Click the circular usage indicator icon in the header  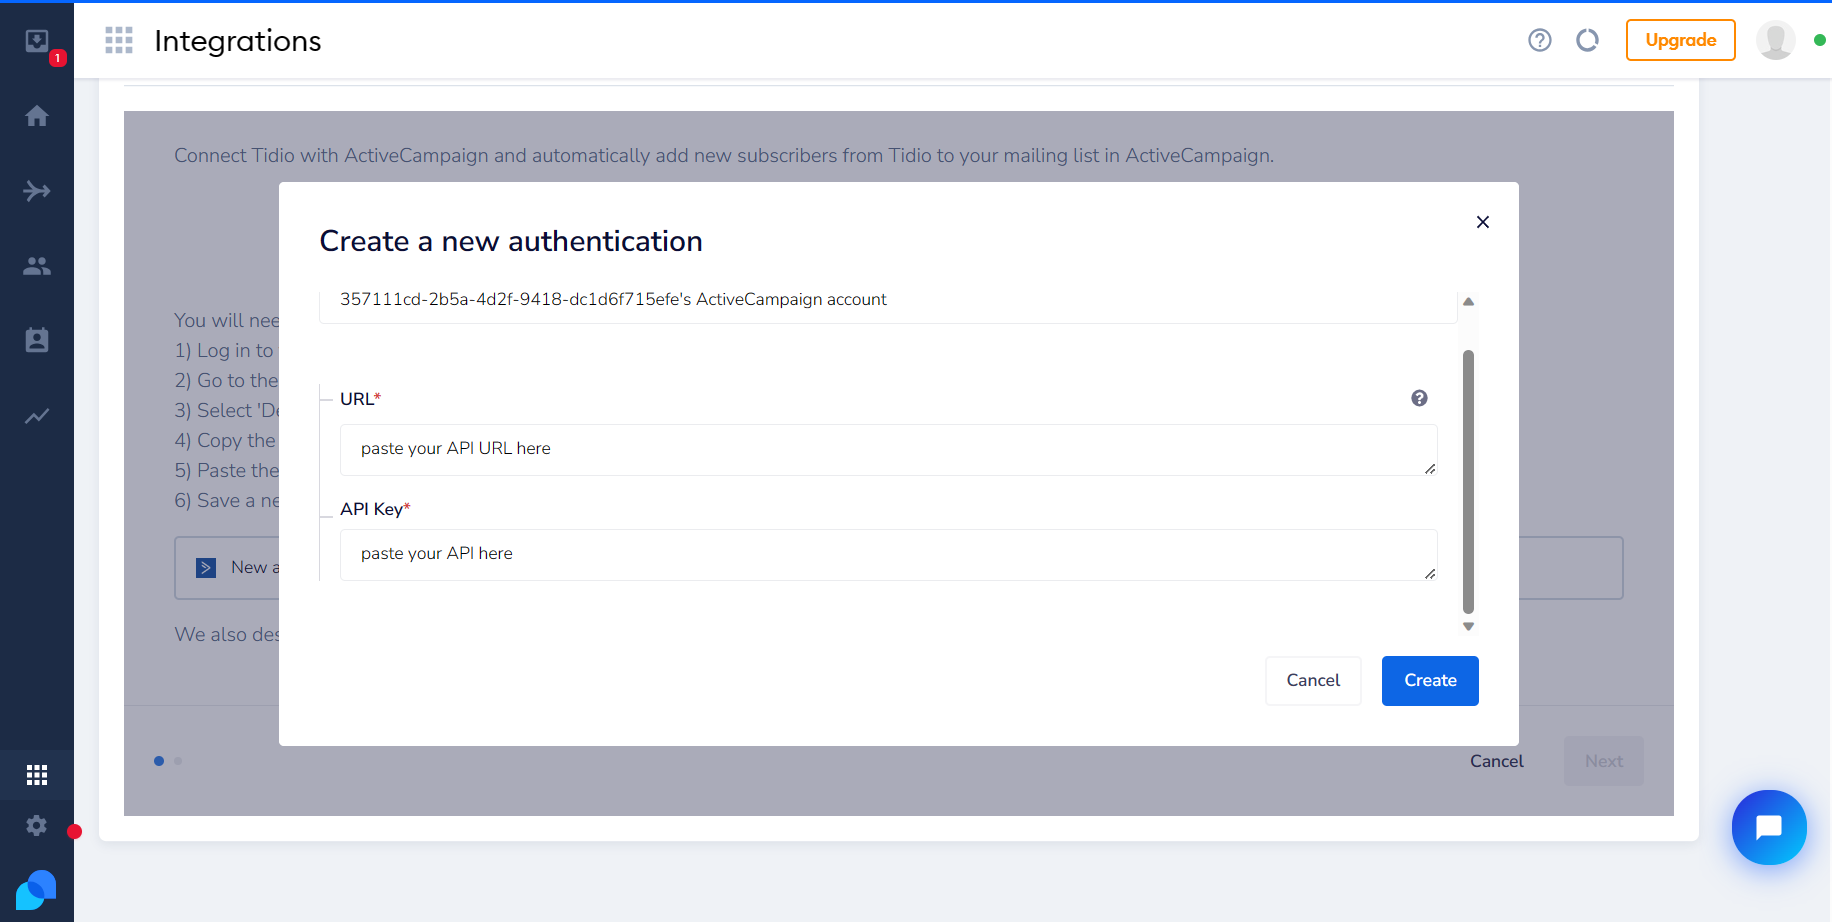click(1587, 40)
